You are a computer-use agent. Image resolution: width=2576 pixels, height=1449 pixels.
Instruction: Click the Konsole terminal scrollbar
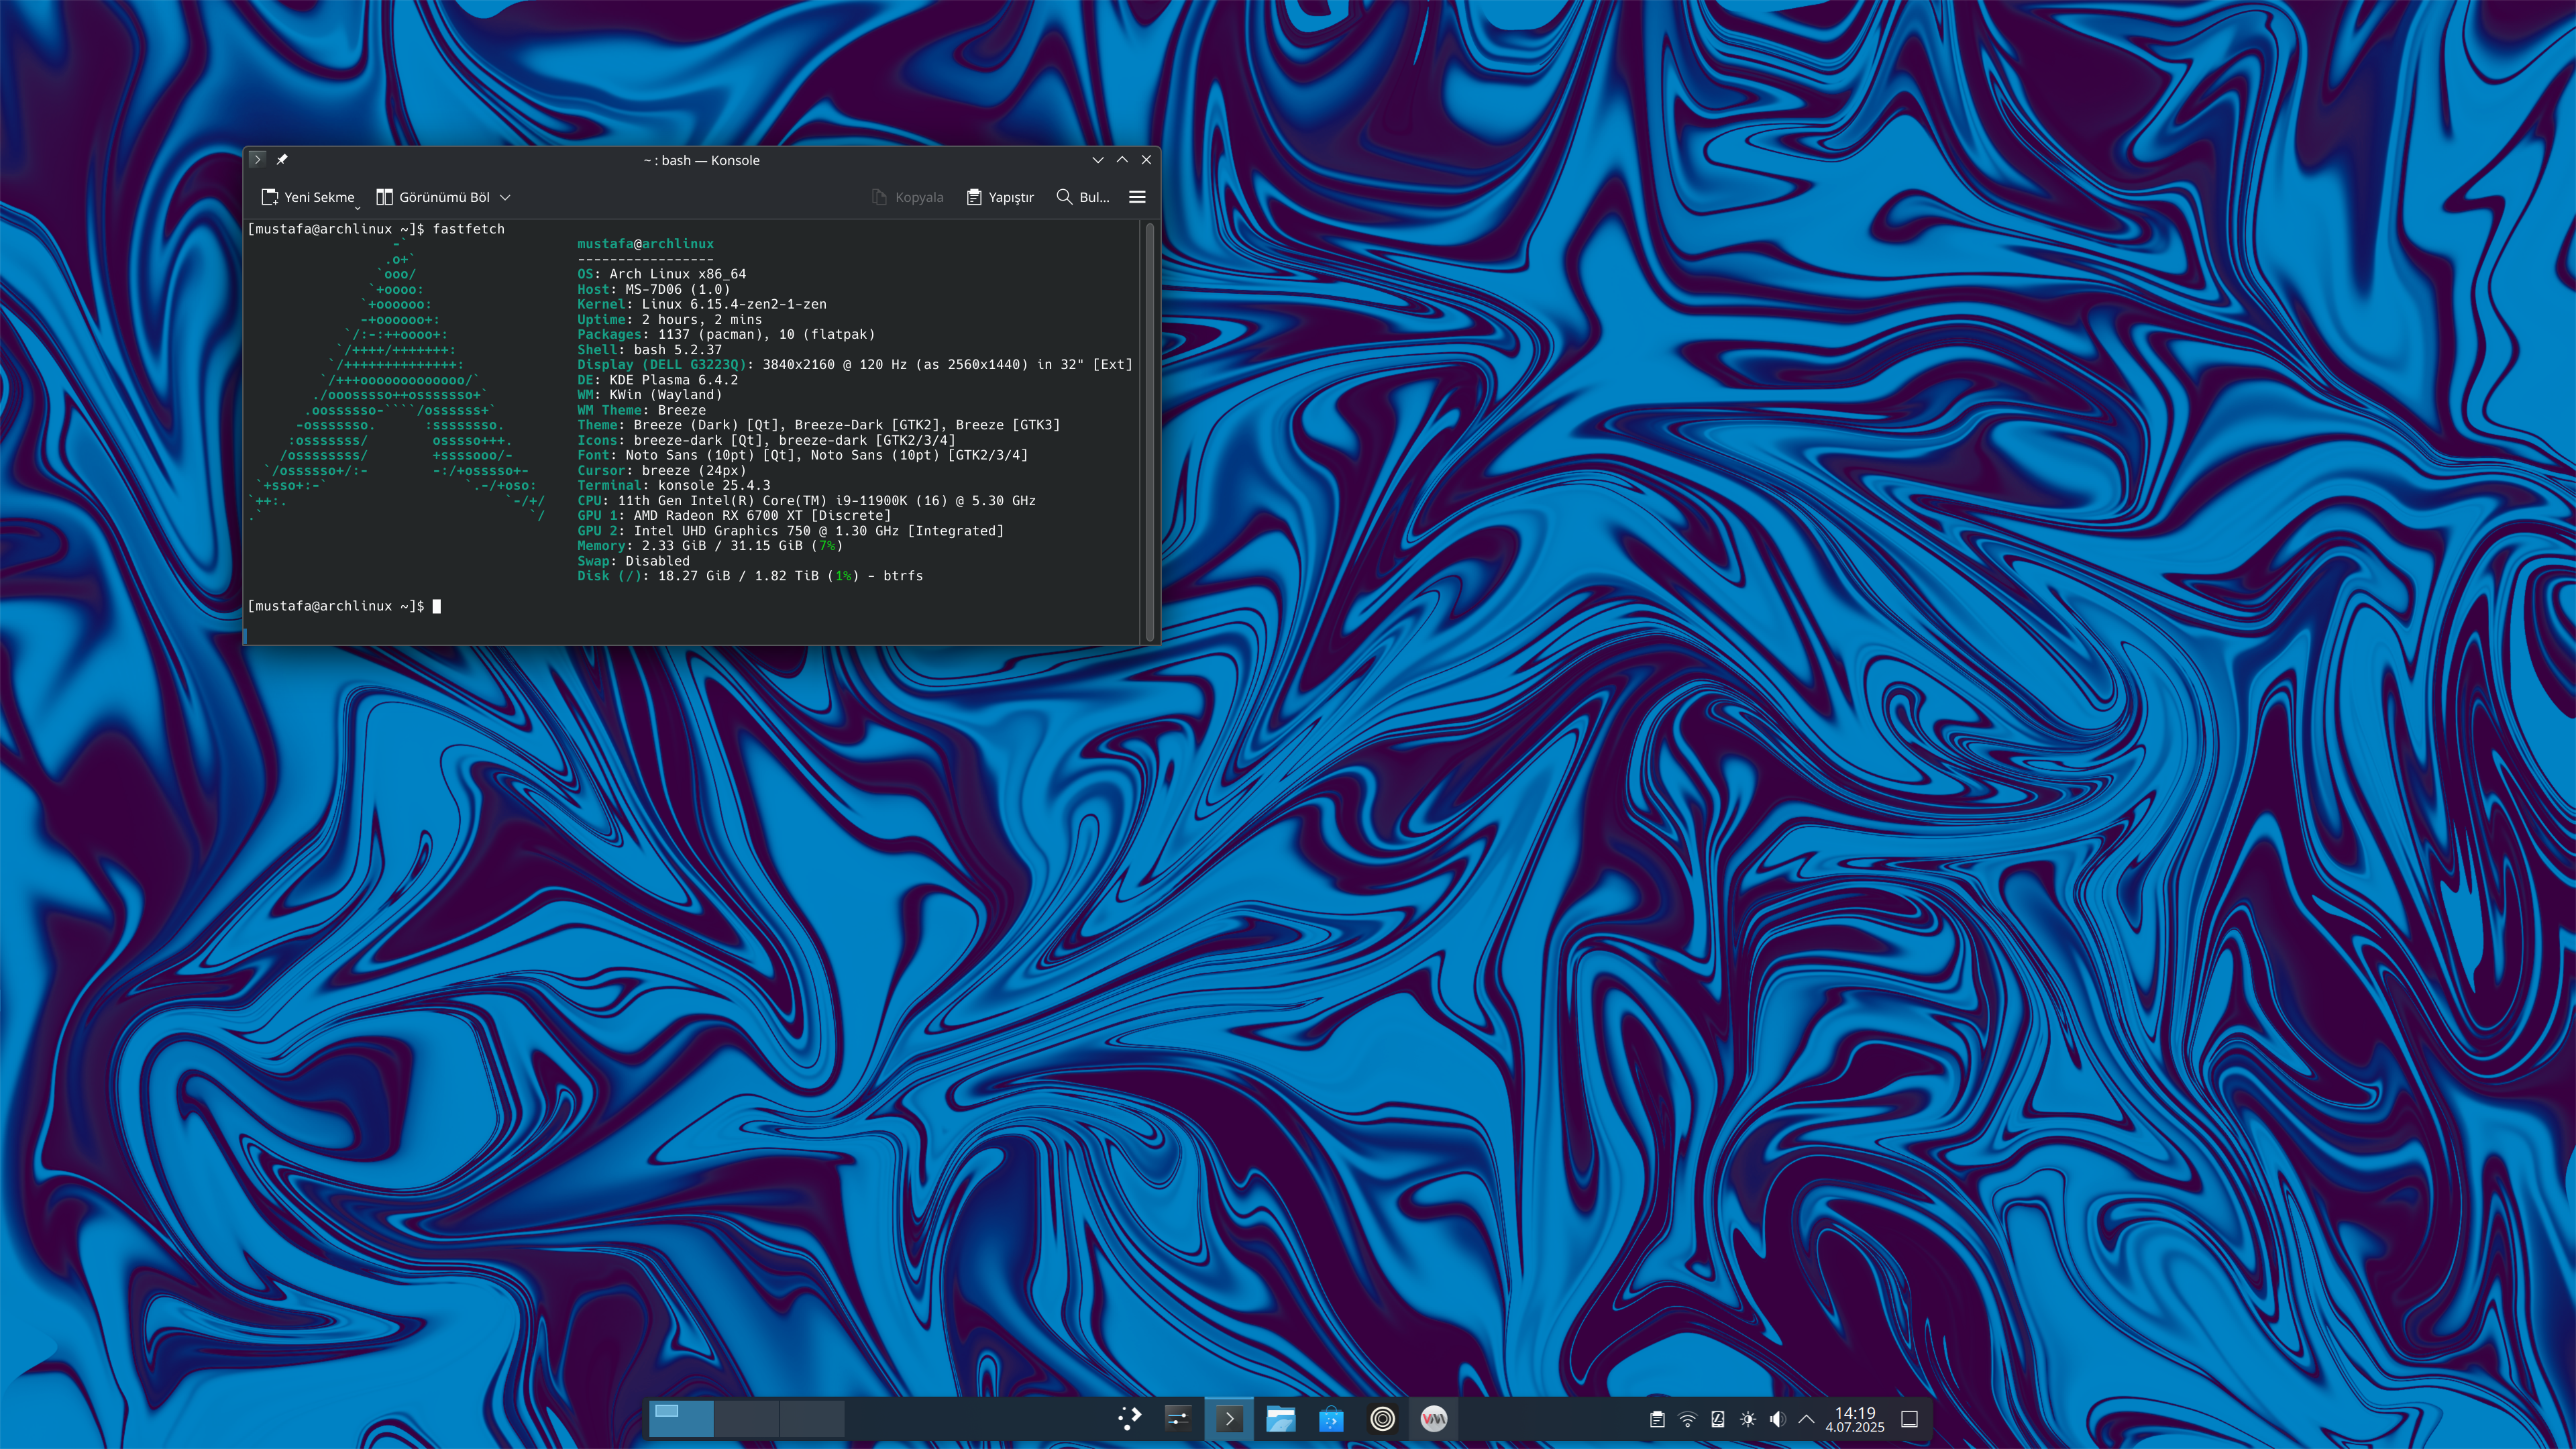[x=1150, y=432]
